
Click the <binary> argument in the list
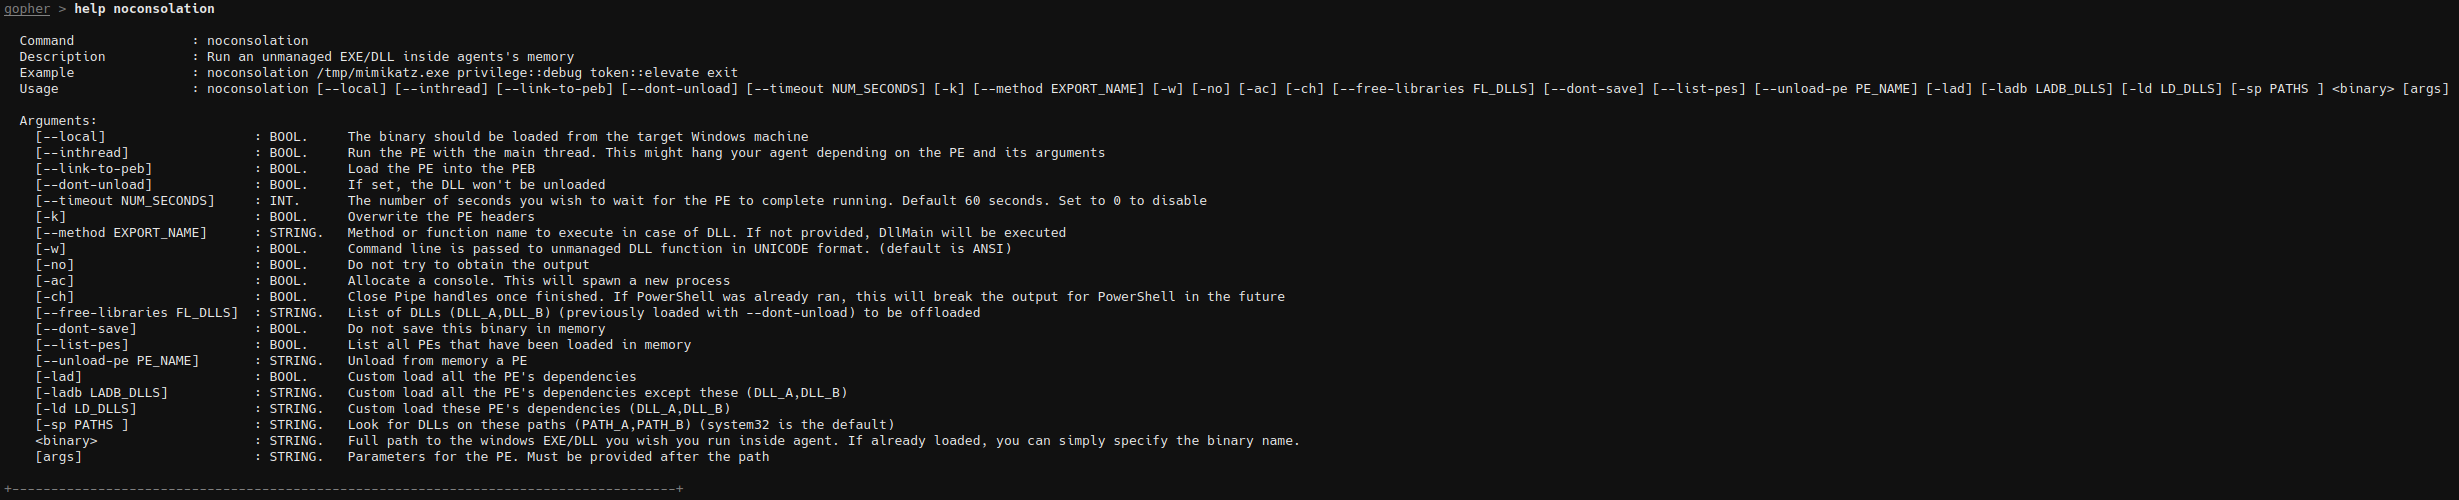(x=66, y=441)
